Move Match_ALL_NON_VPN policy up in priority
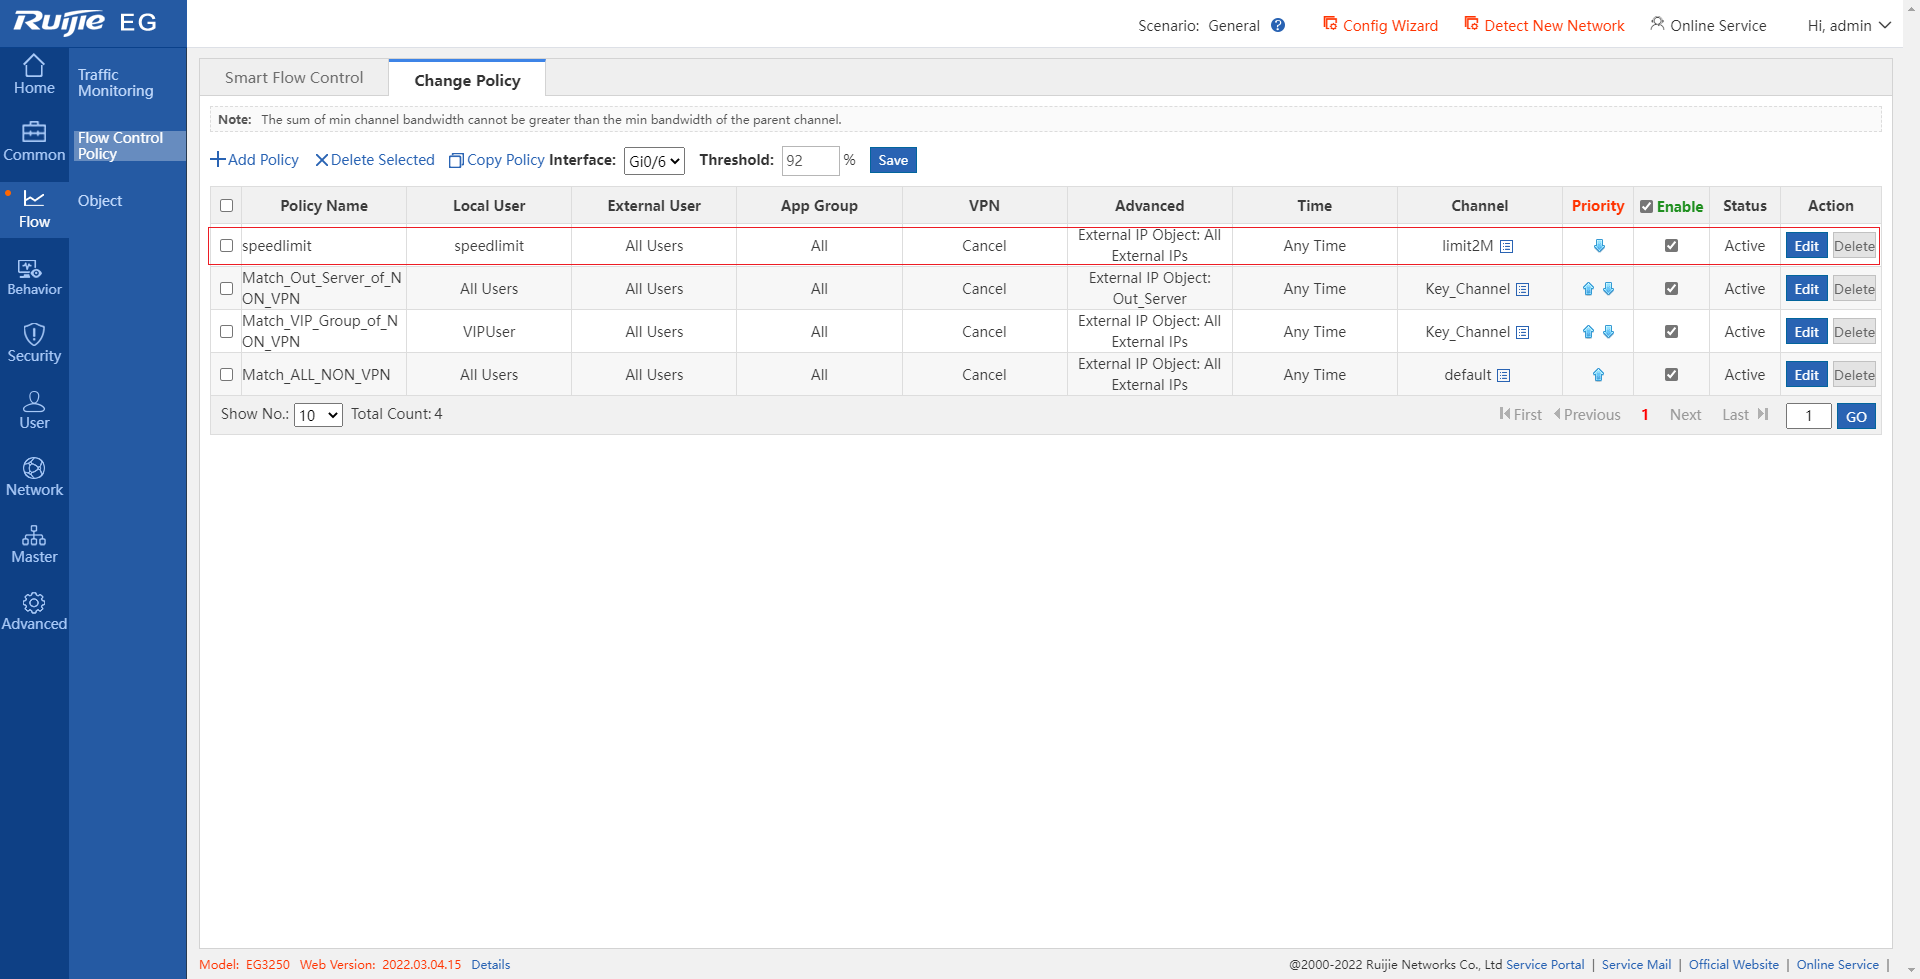Screen dimensions: 1920x979 1598,375
